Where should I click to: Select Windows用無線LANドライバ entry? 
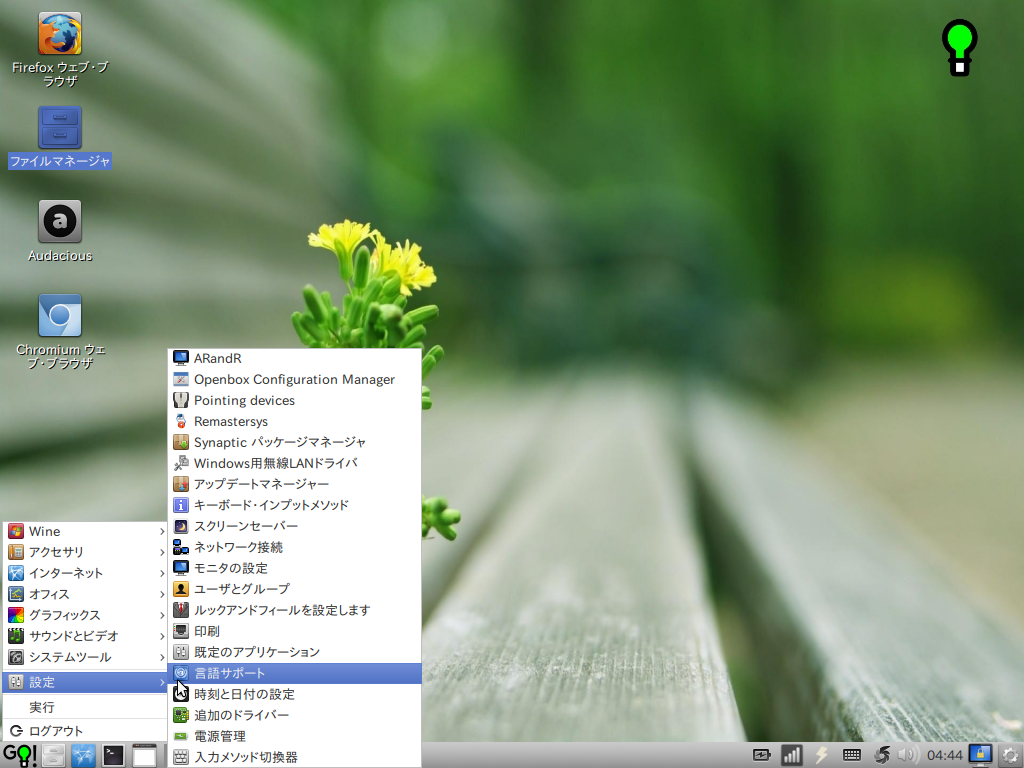click(295, 463)
